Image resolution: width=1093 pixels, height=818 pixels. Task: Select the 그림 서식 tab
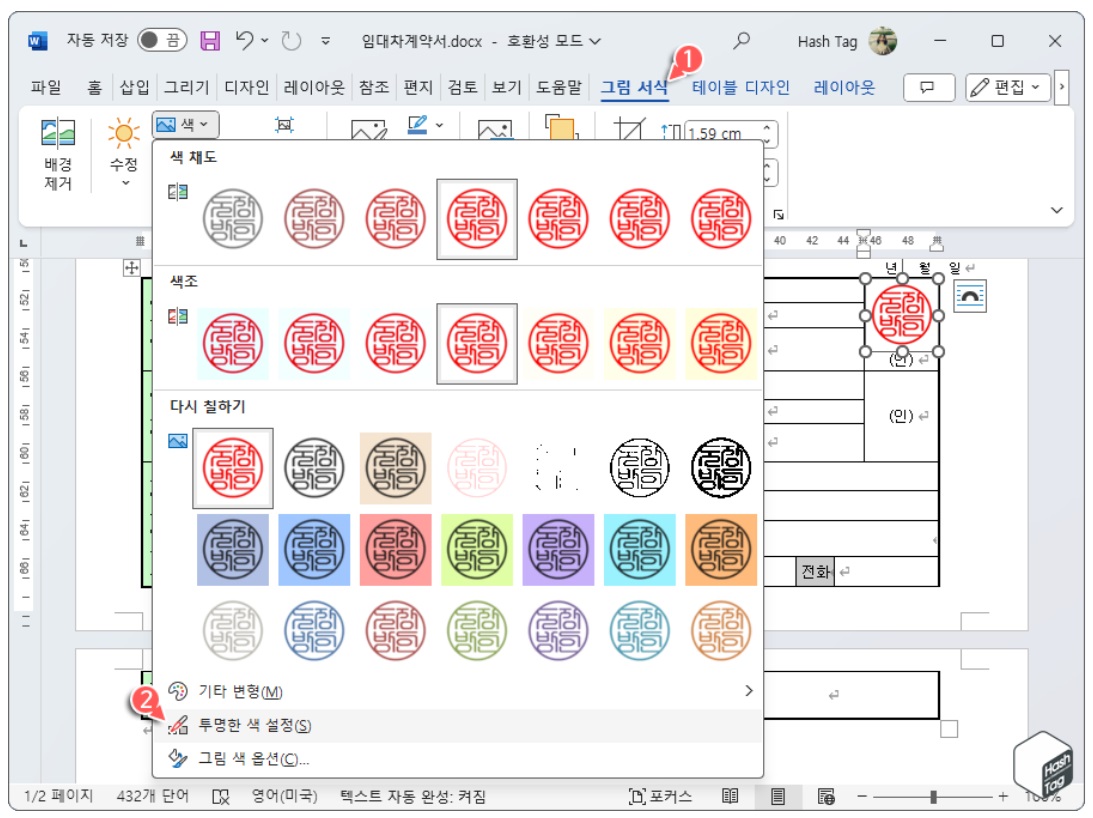(x=634, y=87)
